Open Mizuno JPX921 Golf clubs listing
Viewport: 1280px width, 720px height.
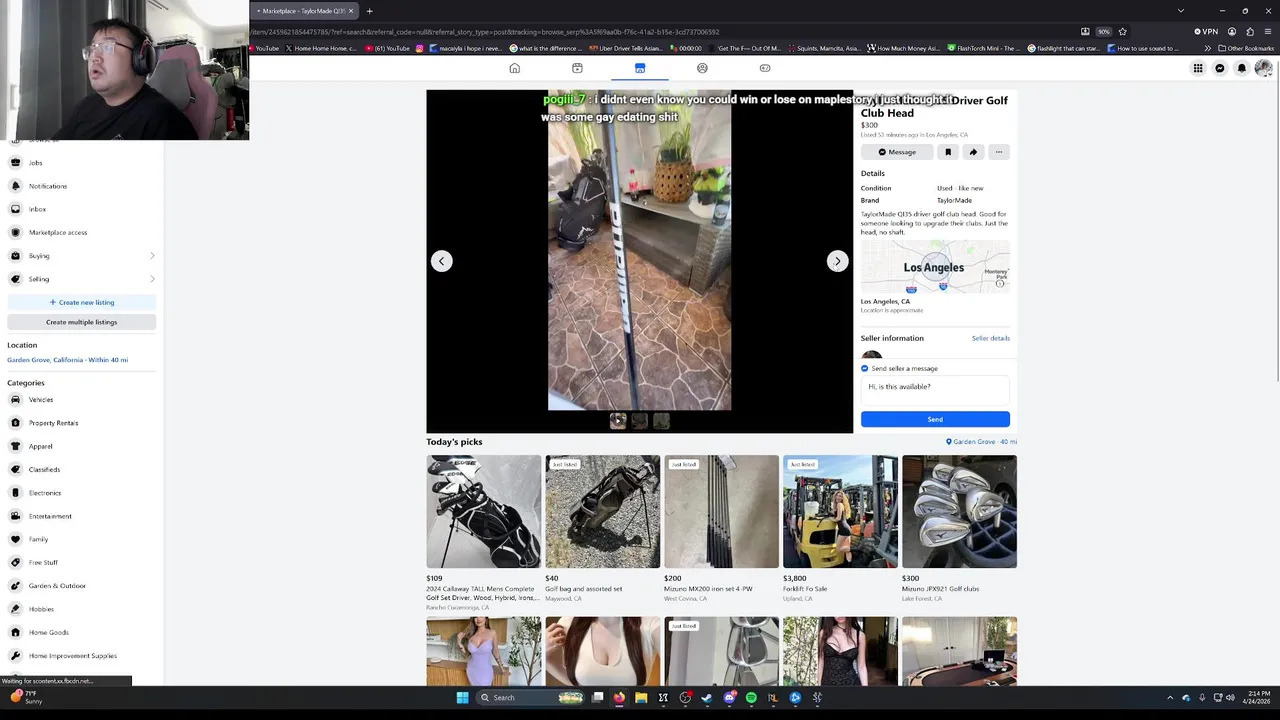959,529
